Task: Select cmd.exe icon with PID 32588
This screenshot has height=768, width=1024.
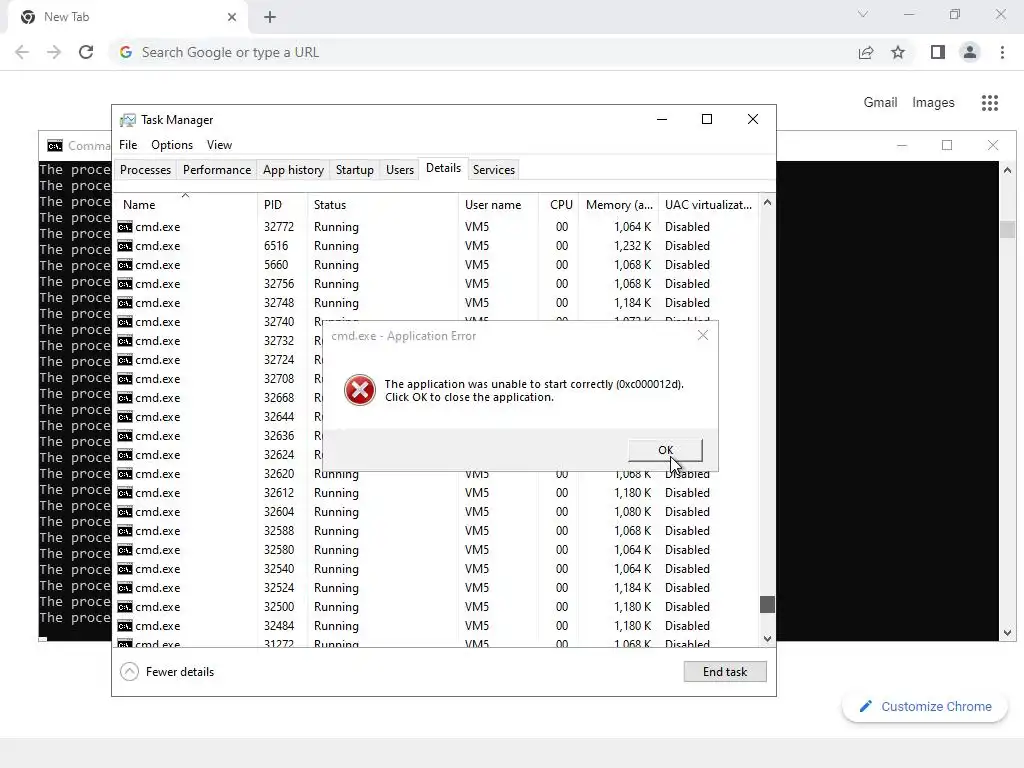Action: (125, 531)
